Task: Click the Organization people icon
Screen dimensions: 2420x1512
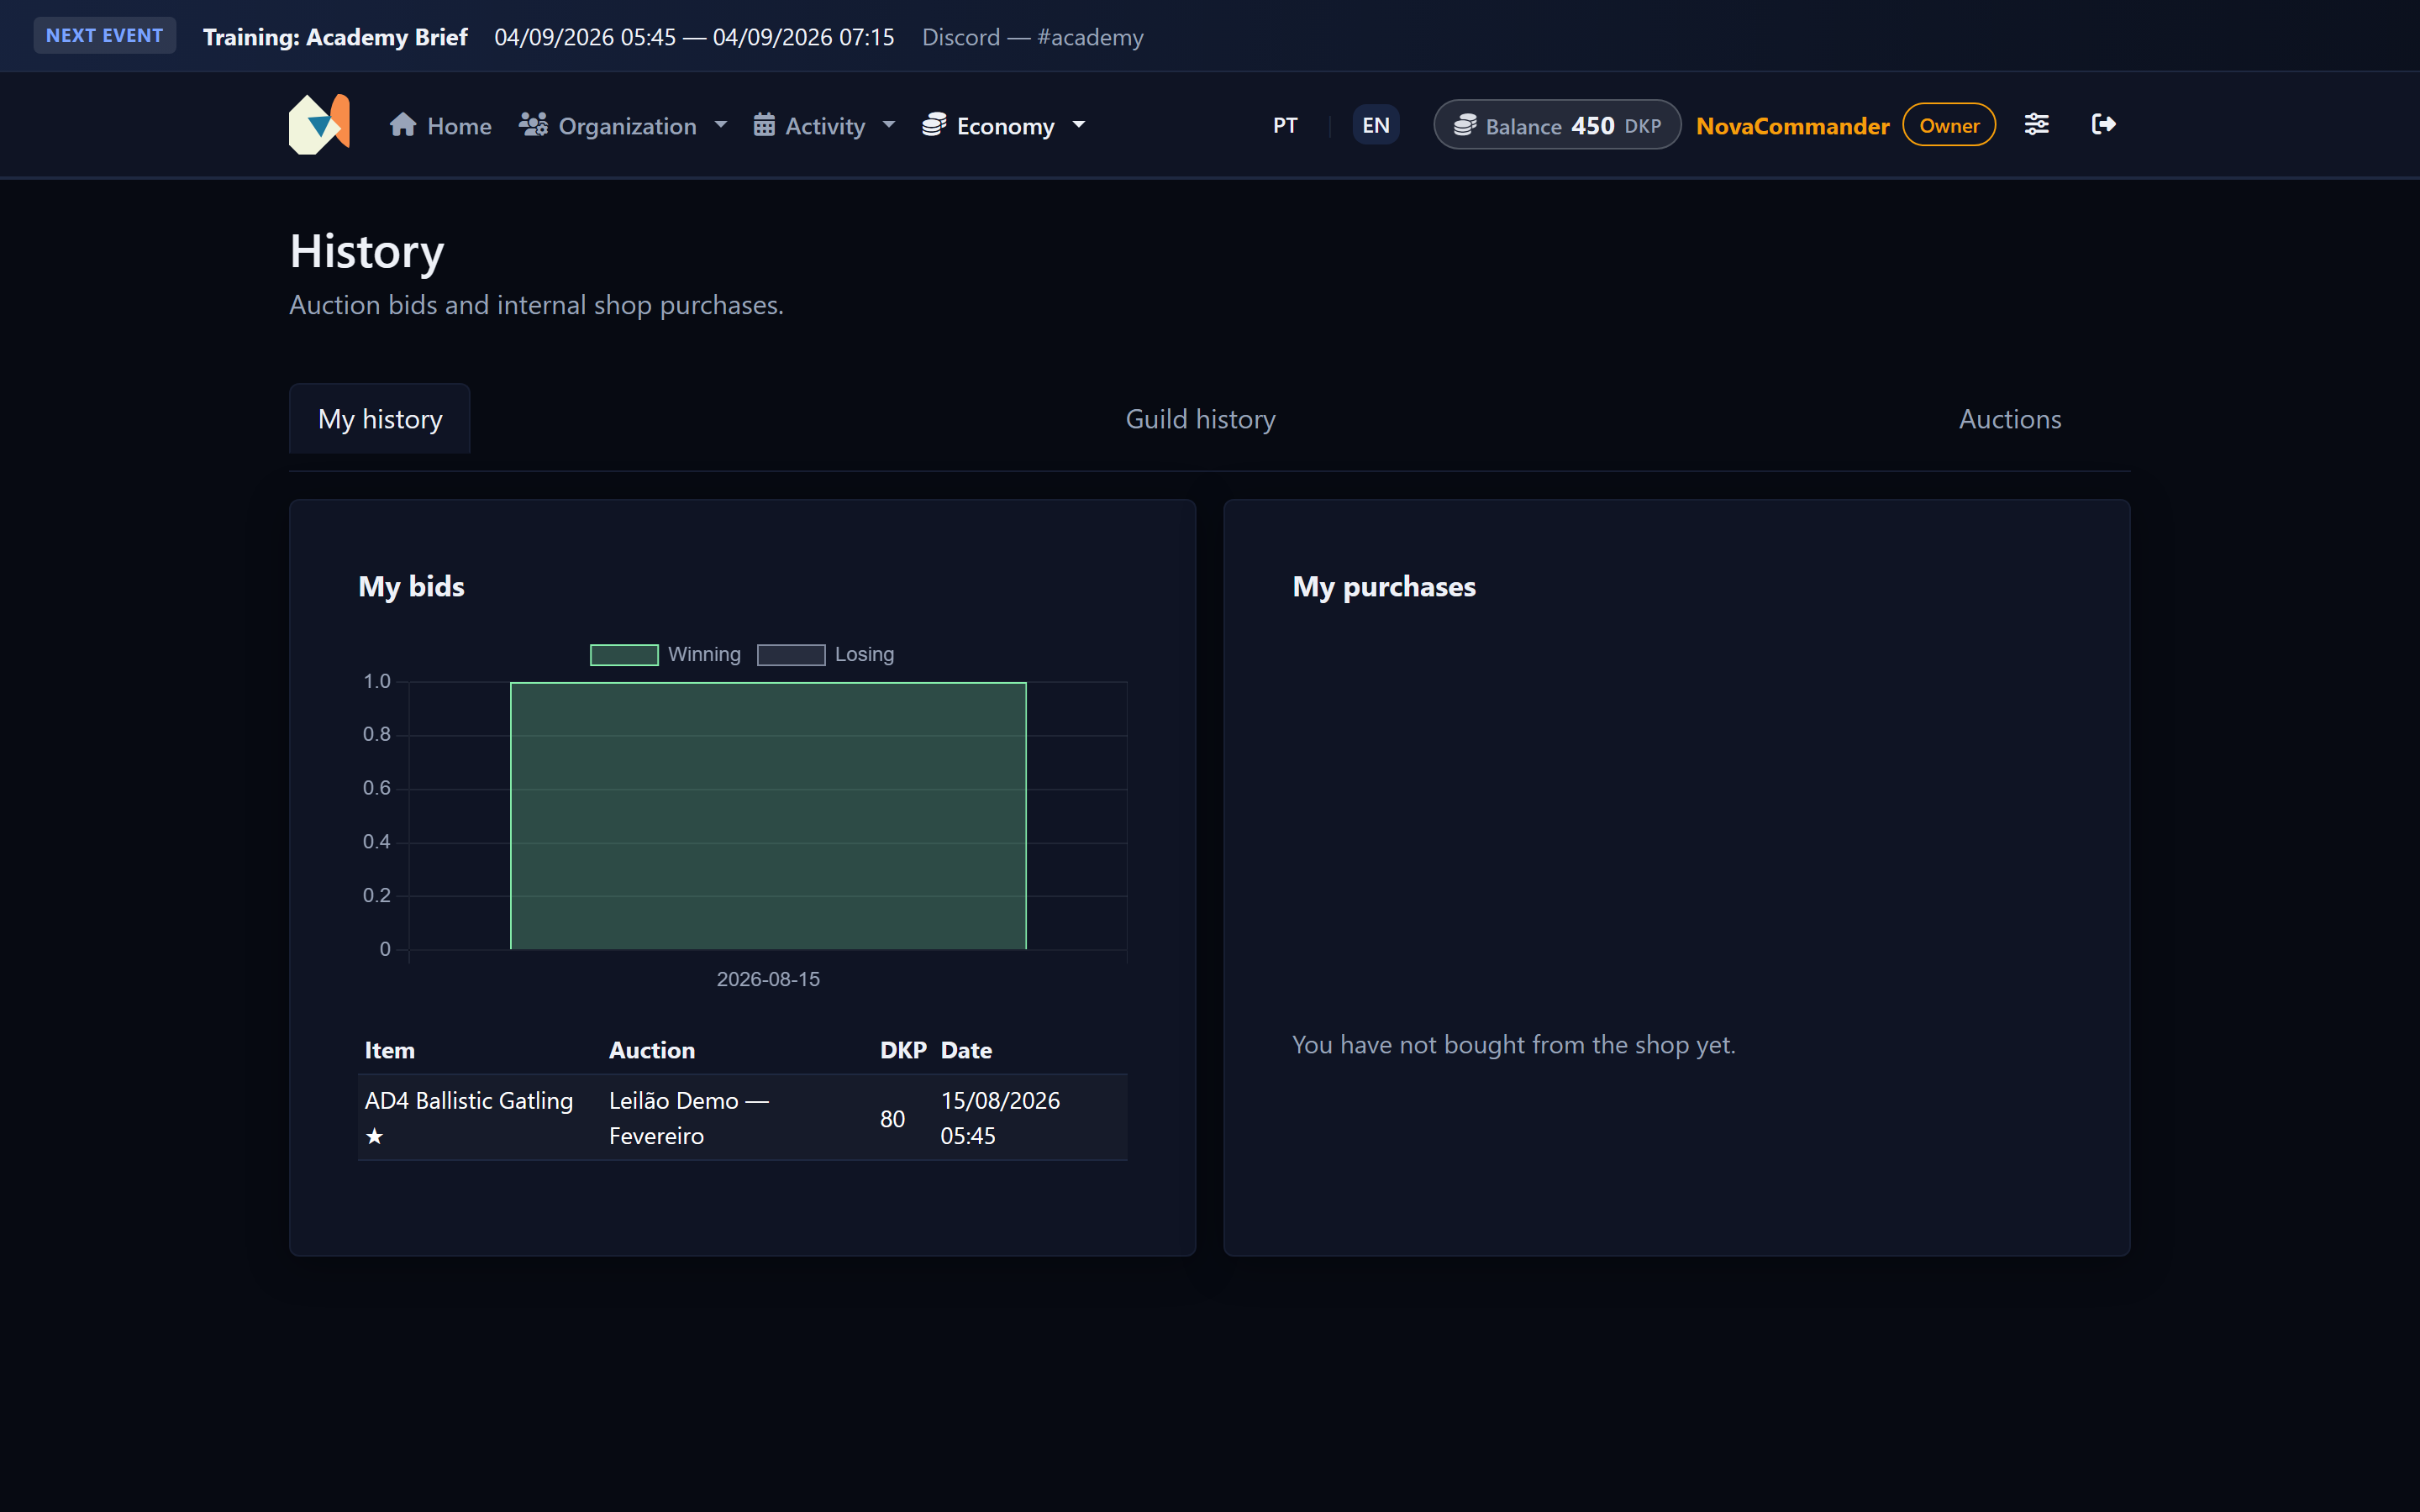Action: [x=533, y=124]
